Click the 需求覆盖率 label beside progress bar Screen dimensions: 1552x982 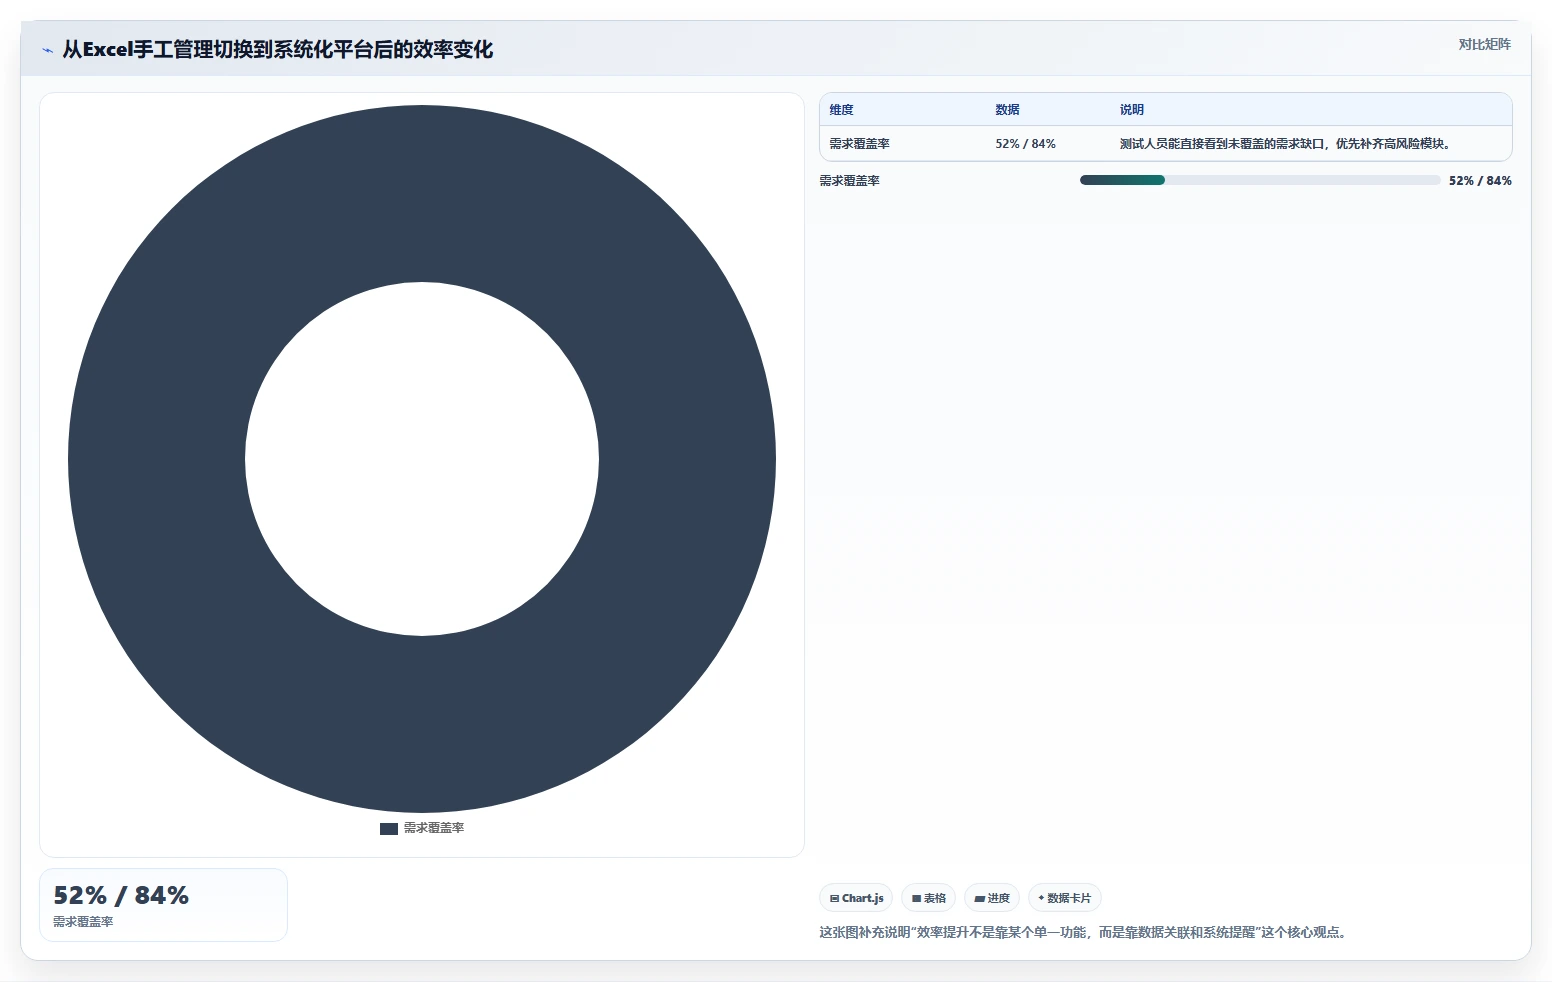pos(849,181)
